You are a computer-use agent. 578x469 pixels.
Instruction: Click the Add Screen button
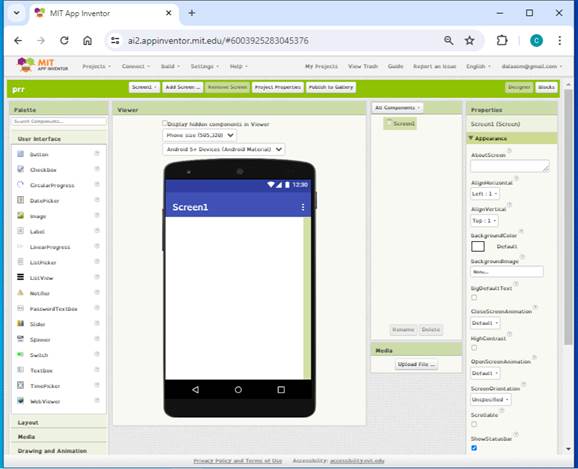182,87
